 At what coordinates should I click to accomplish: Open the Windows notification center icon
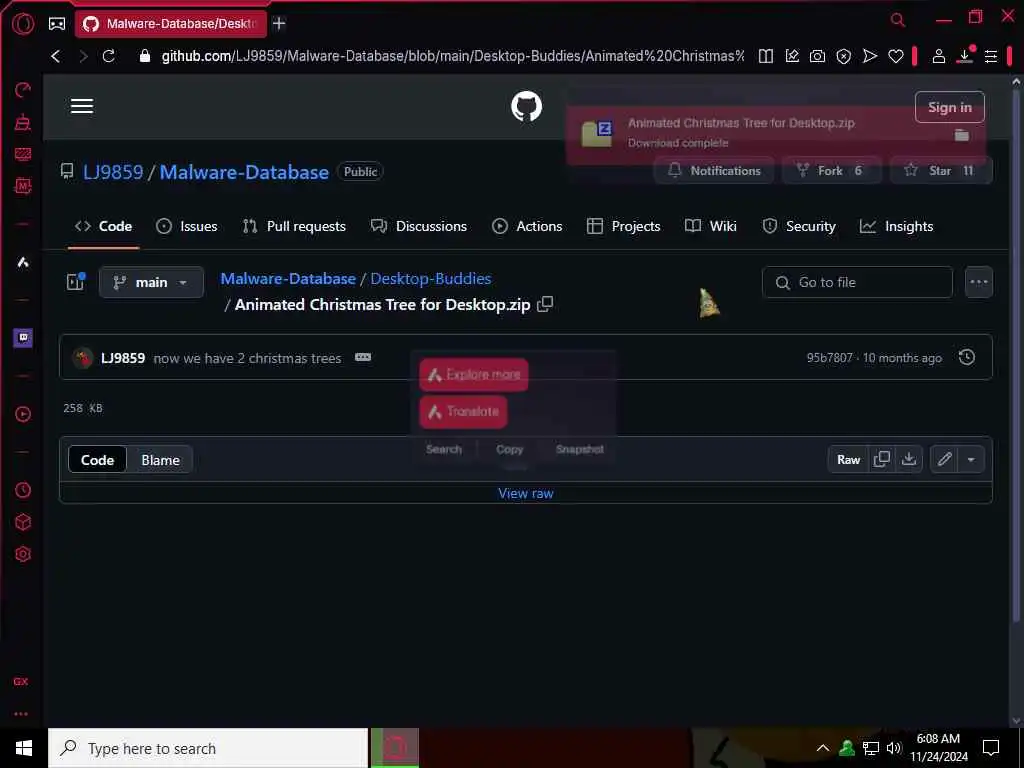(991, 748)
